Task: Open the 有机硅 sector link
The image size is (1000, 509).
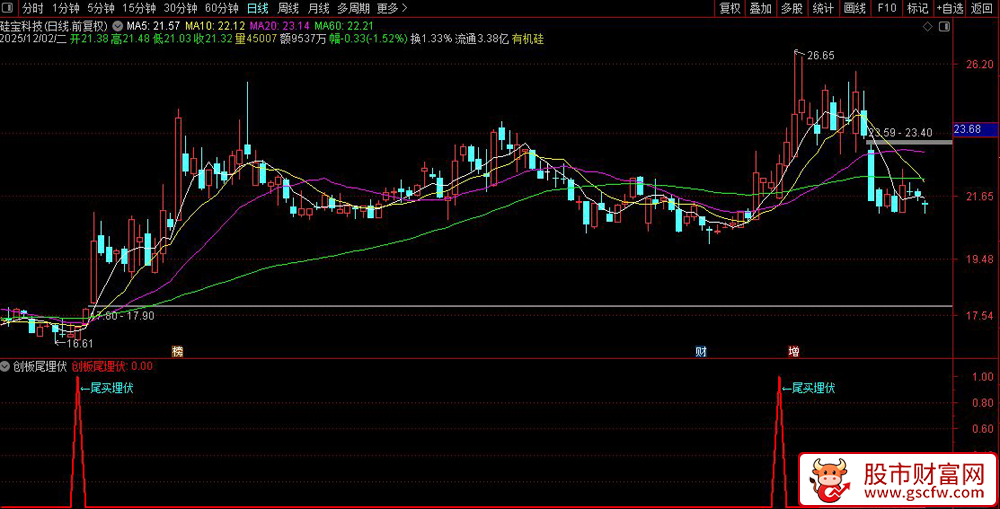Action: (527, 38)
